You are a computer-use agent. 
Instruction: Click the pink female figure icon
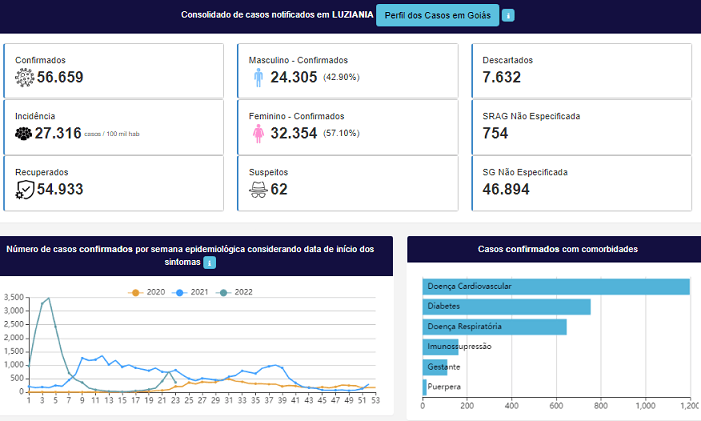(258, 133)
